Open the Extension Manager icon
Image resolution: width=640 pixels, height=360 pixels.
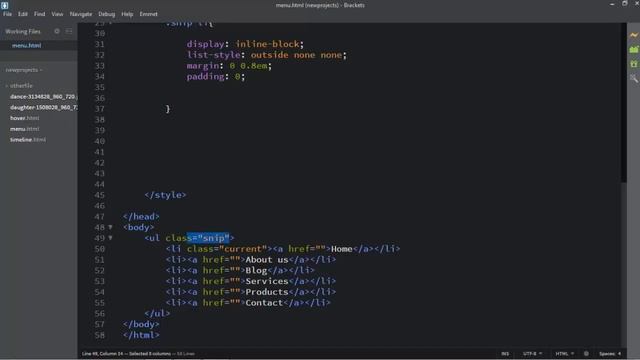coord(633,49)
